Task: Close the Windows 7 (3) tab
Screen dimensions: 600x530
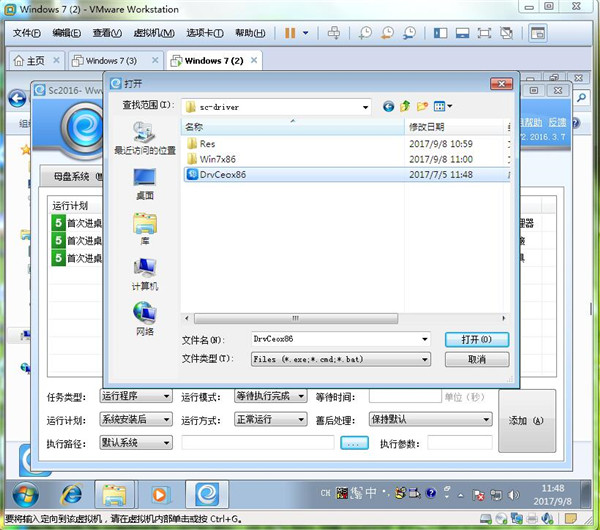Action: tap(155, 60)
